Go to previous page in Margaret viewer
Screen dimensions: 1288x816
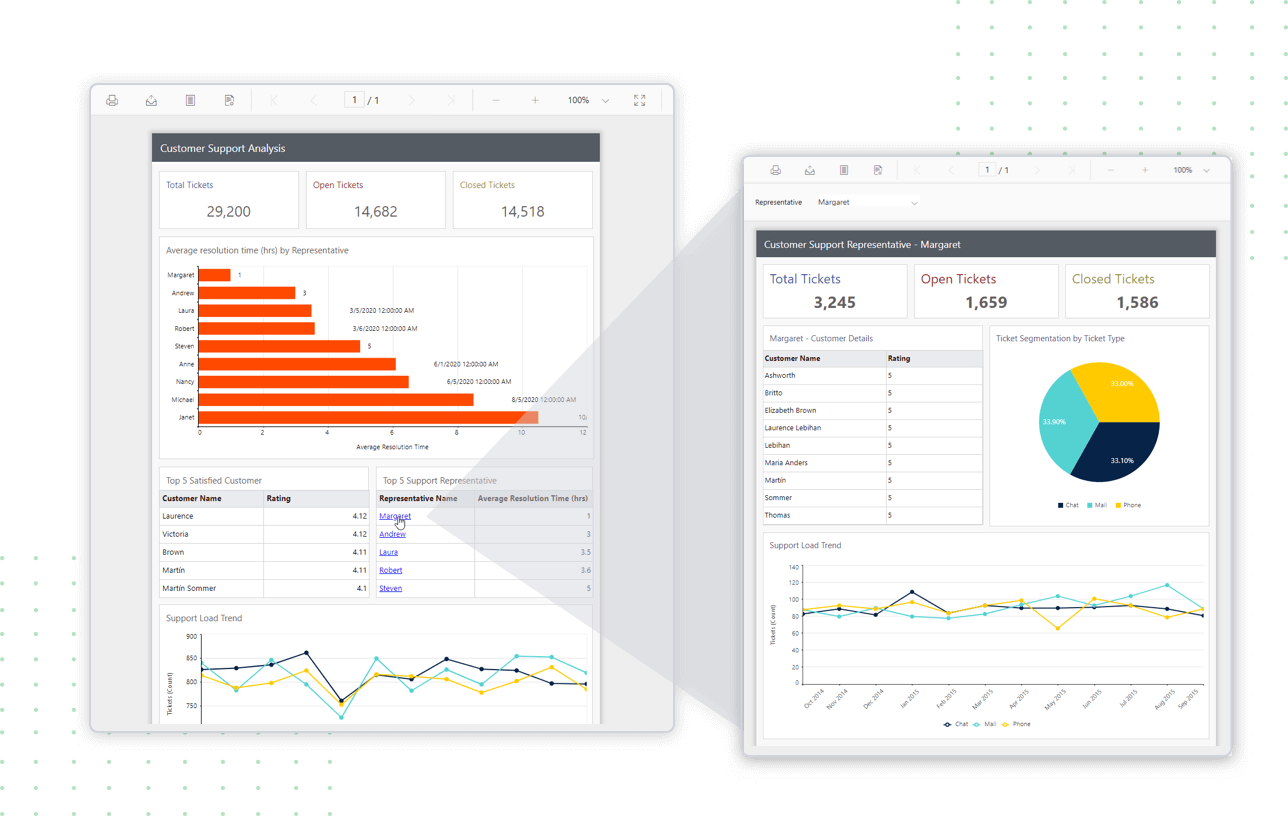coord(951,170)
